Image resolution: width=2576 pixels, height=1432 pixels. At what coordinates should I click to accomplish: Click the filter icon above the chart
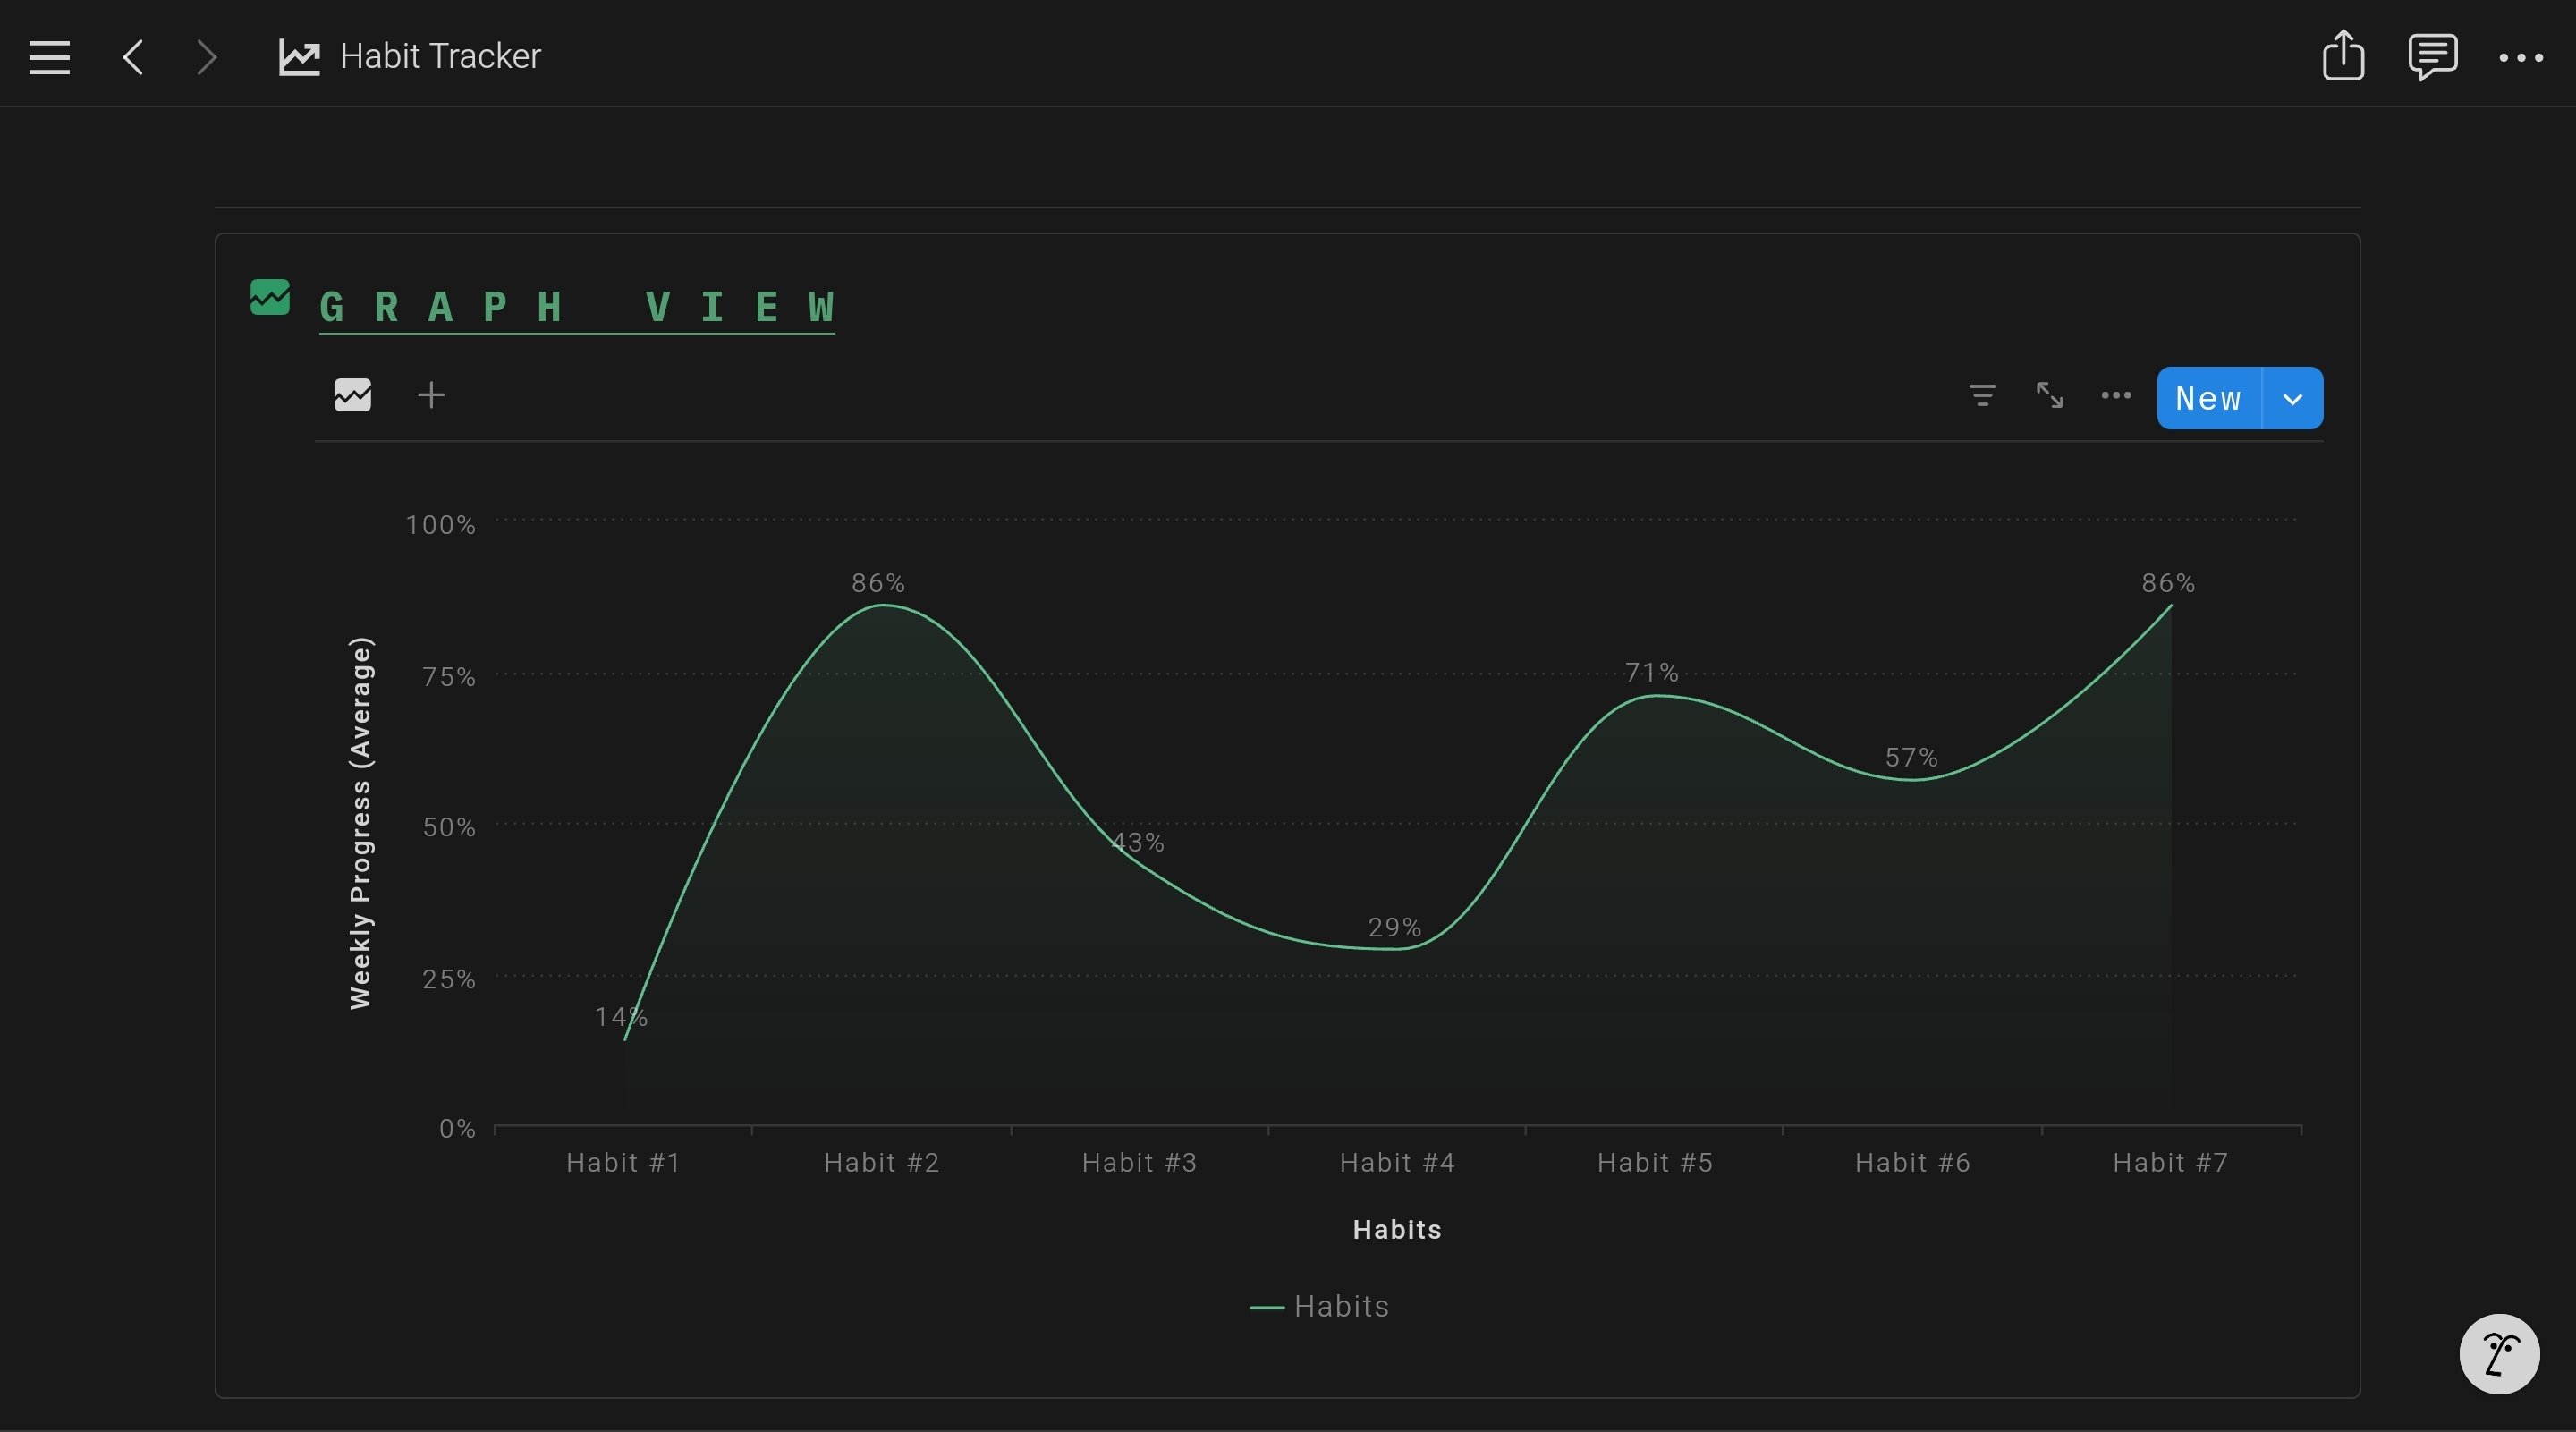point(1982,396)
